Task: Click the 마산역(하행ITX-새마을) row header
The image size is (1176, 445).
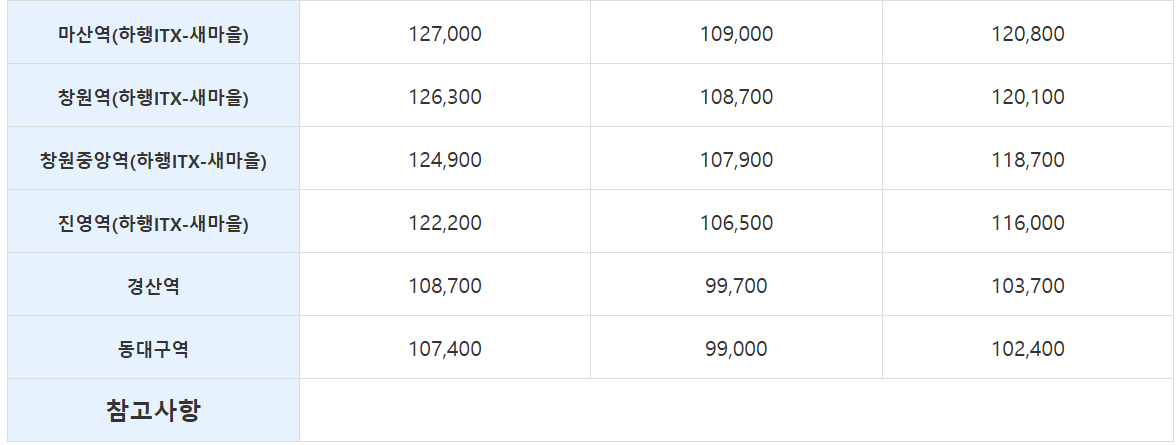Action: (153, 34)
